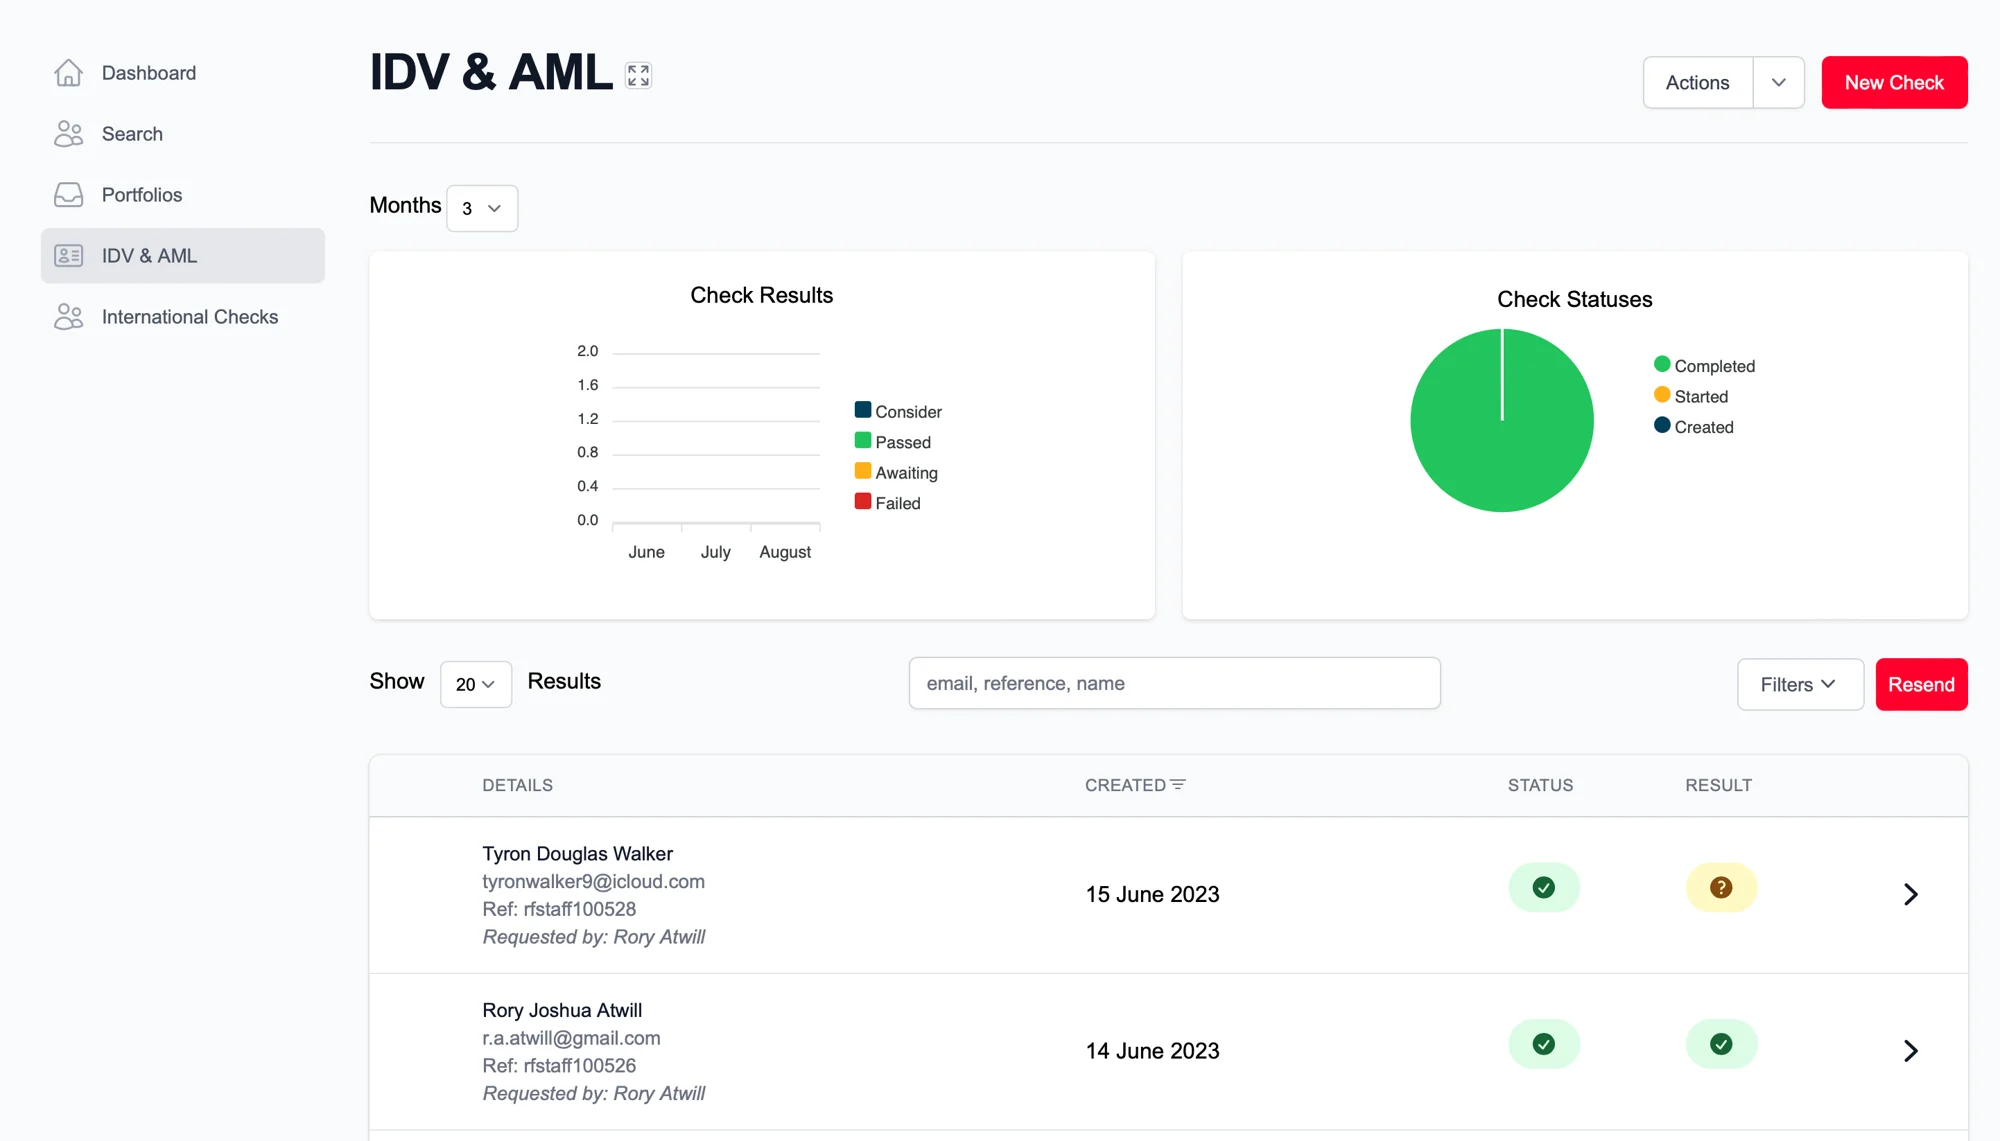
Task: Focus the email, reference, name search field
Action: (1174, 684)
